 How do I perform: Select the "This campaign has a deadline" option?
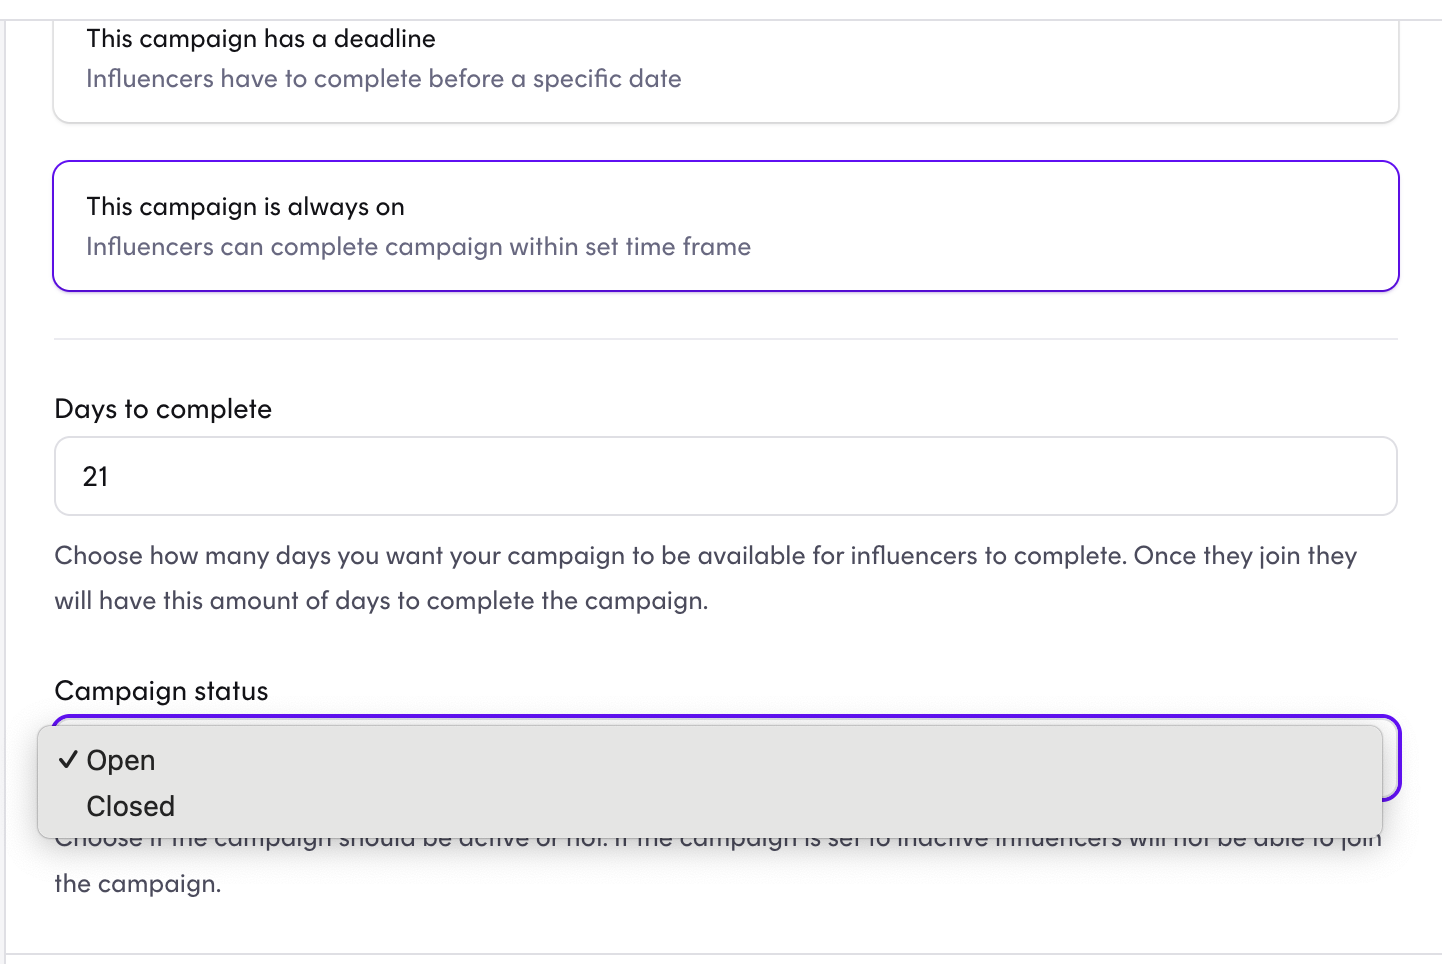click(725, 70)
